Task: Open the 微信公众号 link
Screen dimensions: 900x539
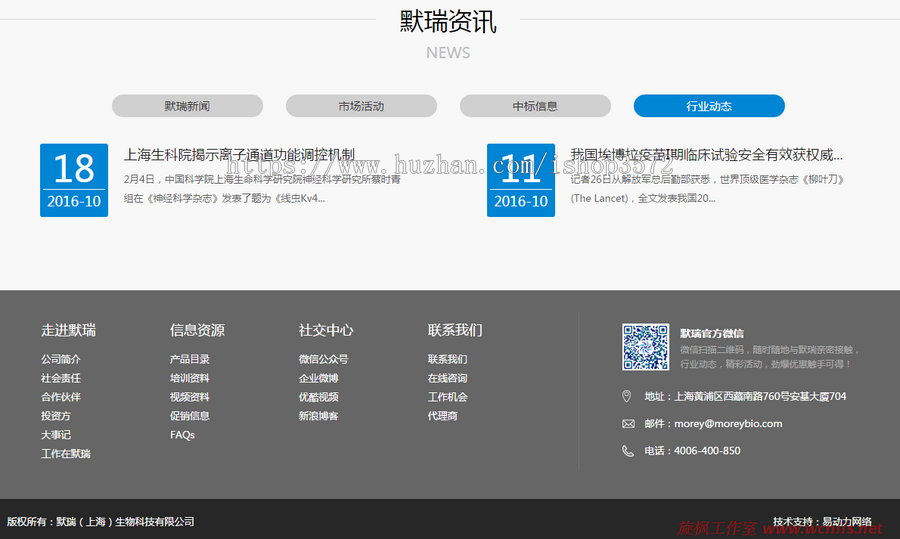Action: [323, 359]
